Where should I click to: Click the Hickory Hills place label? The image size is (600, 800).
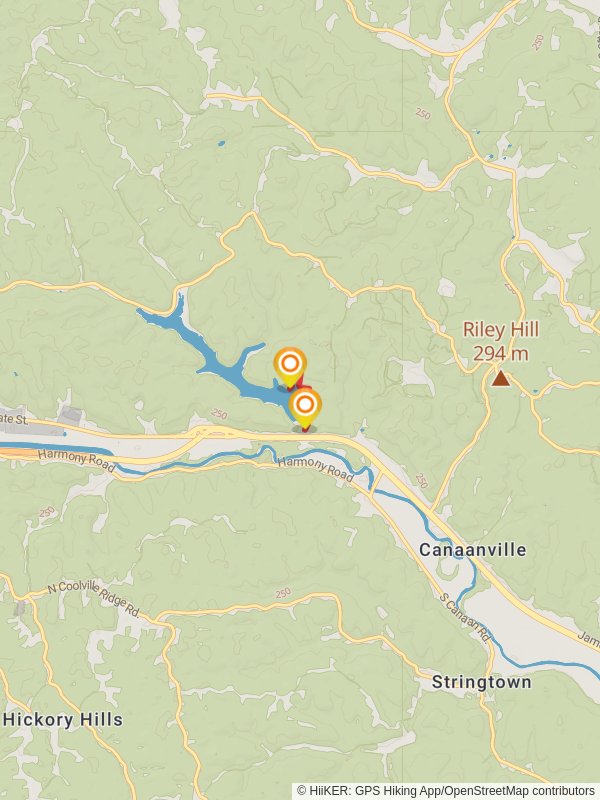[x=63, y=720]
